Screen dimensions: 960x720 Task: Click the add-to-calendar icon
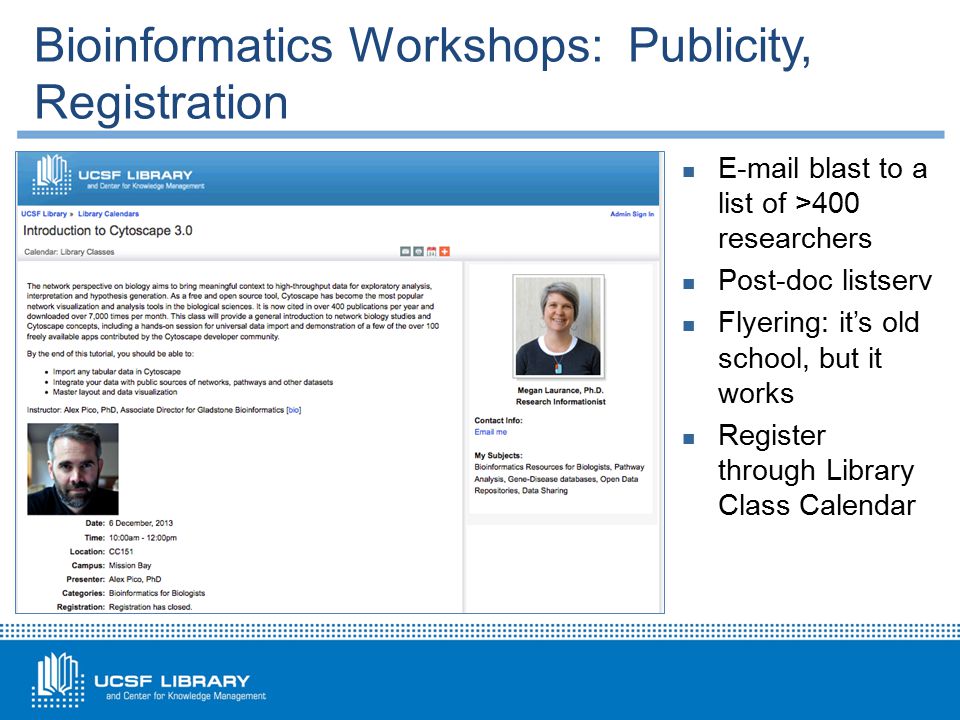click(x=432, y=252)
